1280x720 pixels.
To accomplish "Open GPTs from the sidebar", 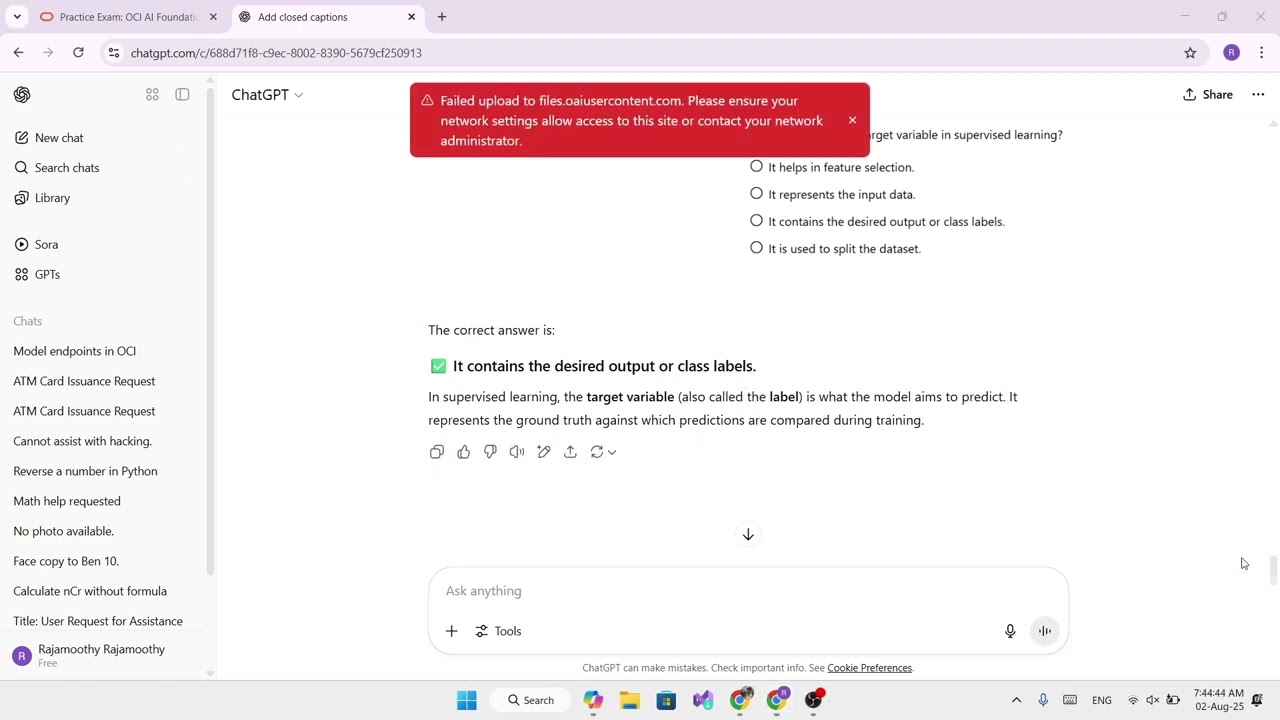I will point(47,275).
